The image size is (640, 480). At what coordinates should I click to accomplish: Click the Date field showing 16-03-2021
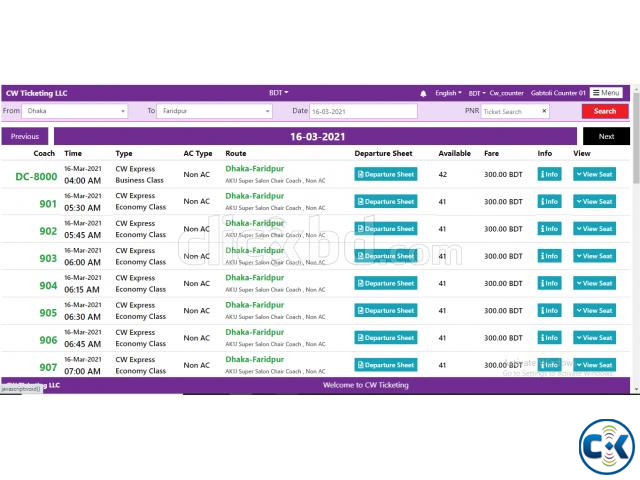pos(363,111)
